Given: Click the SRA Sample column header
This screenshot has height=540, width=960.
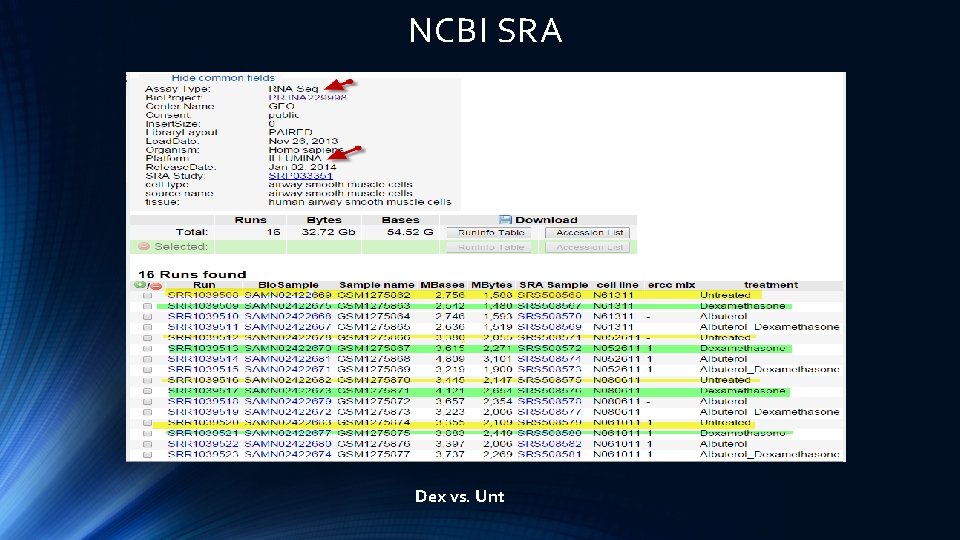Looking at the screenshot, I should pyautogui.click(x=553, y=285).
